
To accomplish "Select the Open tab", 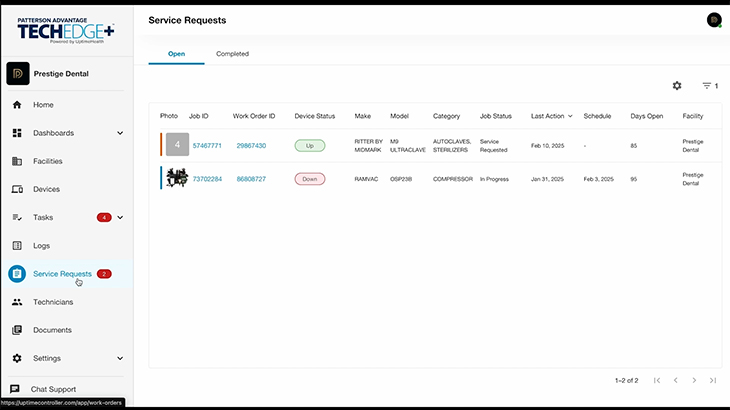I will point(176,54).
